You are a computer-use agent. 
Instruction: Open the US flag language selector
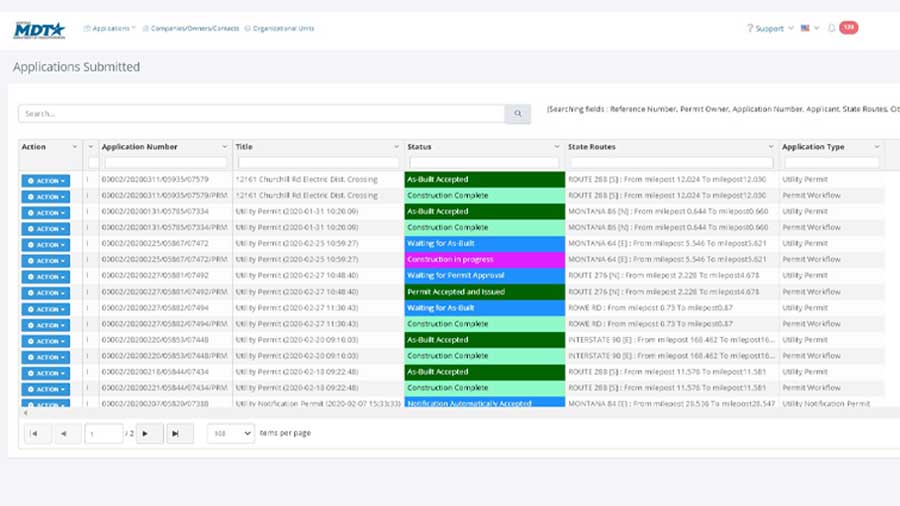(809, 28)
